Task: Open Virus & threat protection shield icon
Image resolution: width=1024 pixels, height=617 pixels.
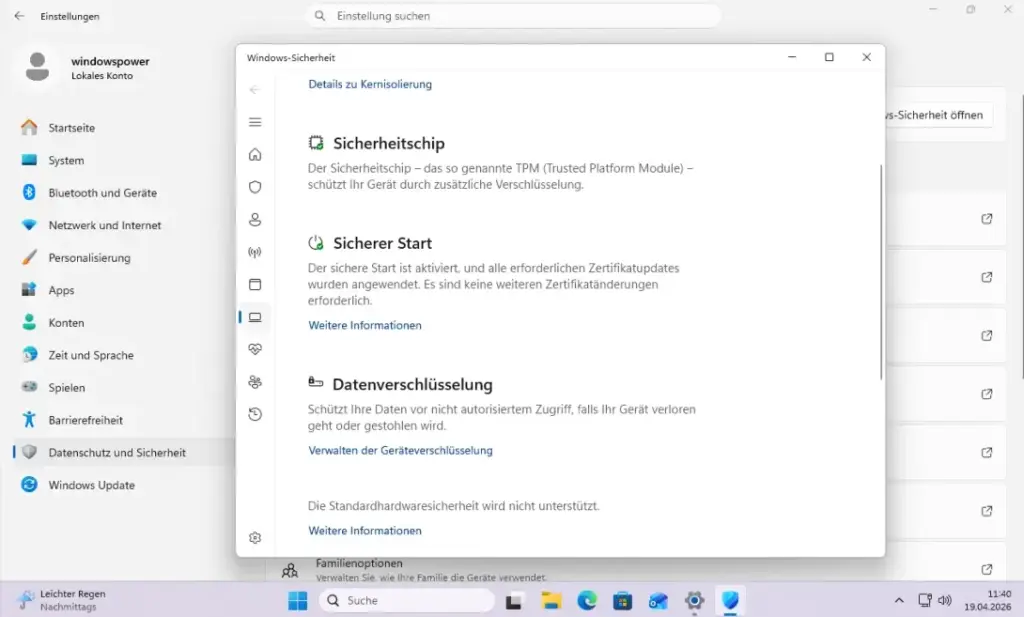Action: tap(255, 187)
